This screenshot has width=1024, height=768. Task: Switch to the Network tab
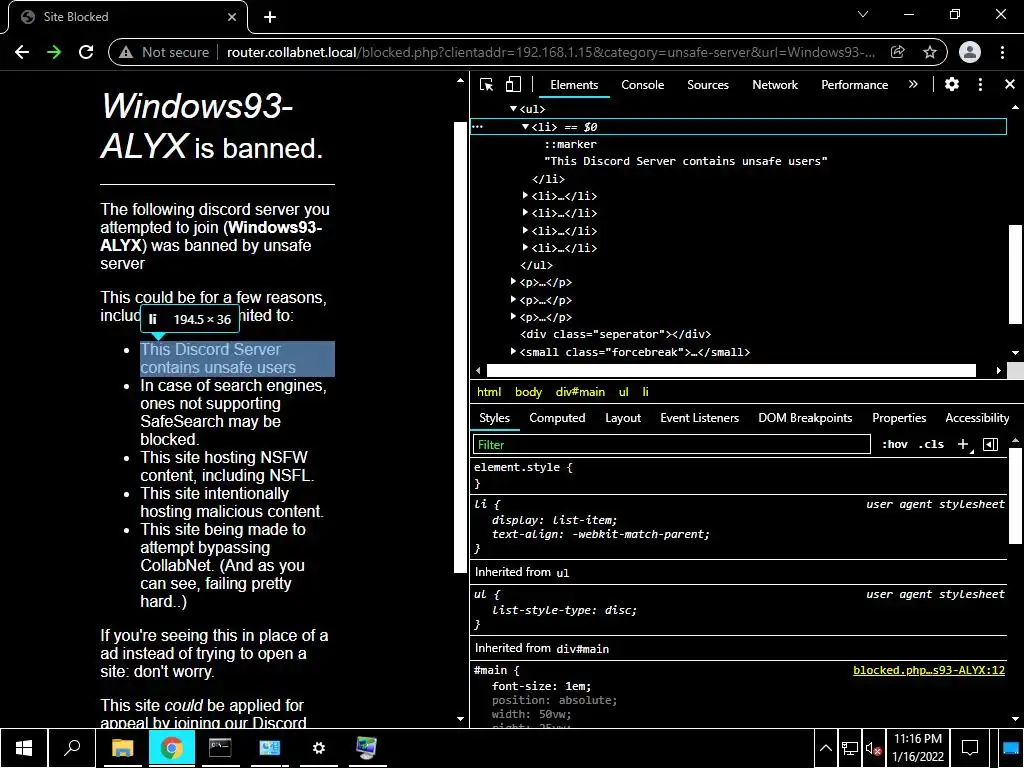click(775, 85)
